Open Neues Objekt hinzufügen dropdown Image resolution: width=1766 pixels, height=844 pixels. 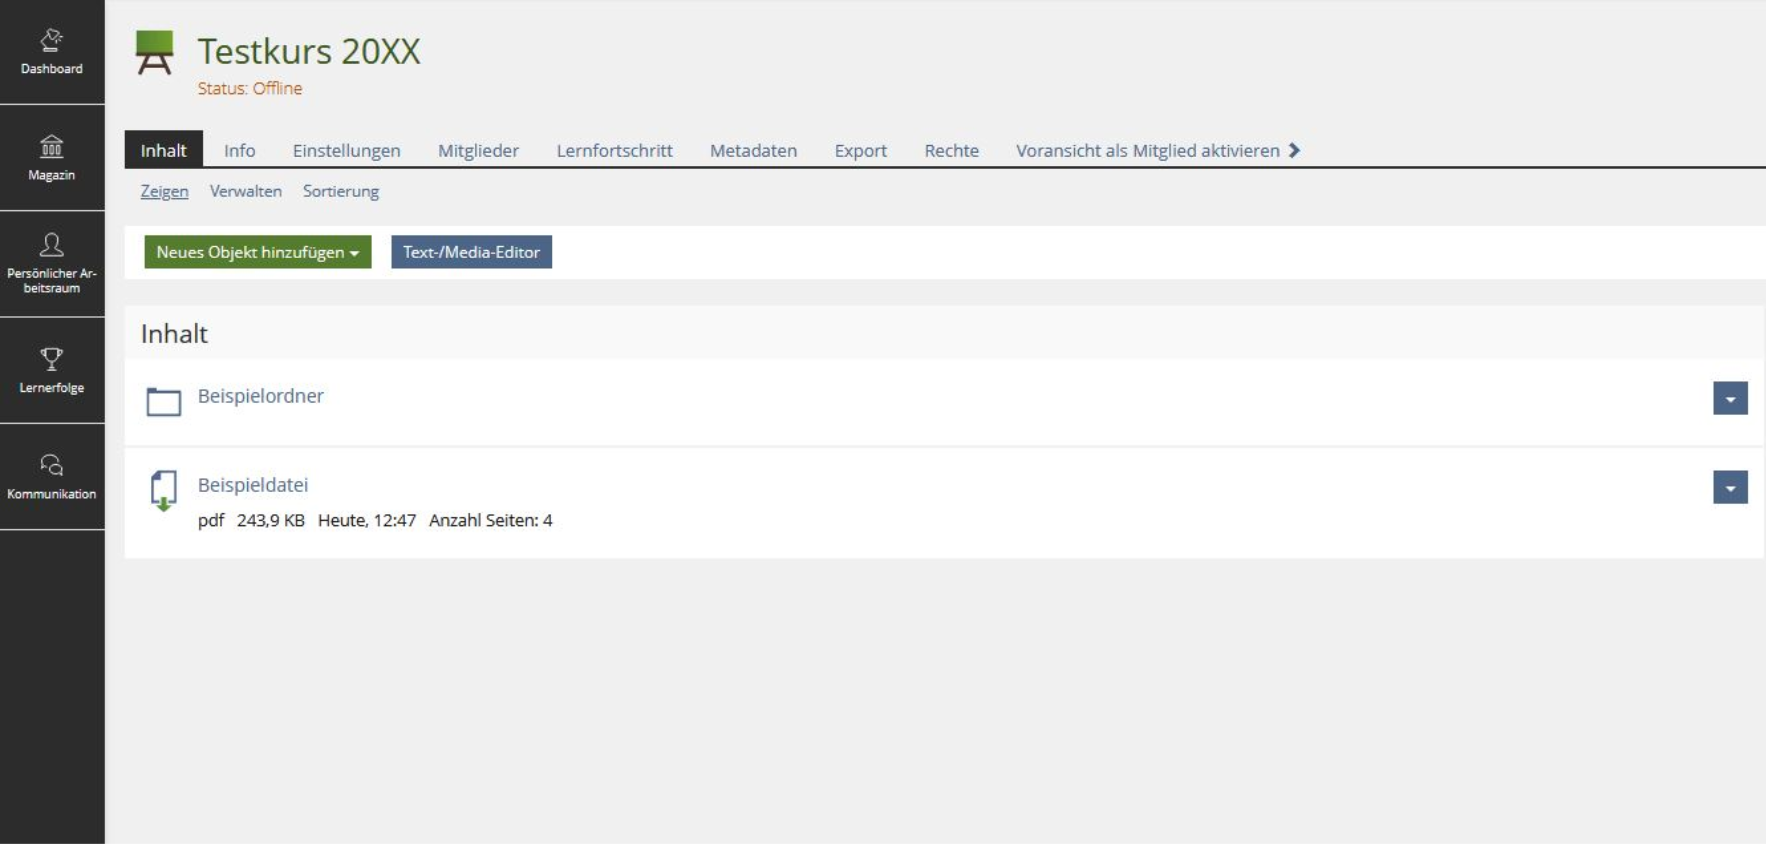click(x=258, y=252)
